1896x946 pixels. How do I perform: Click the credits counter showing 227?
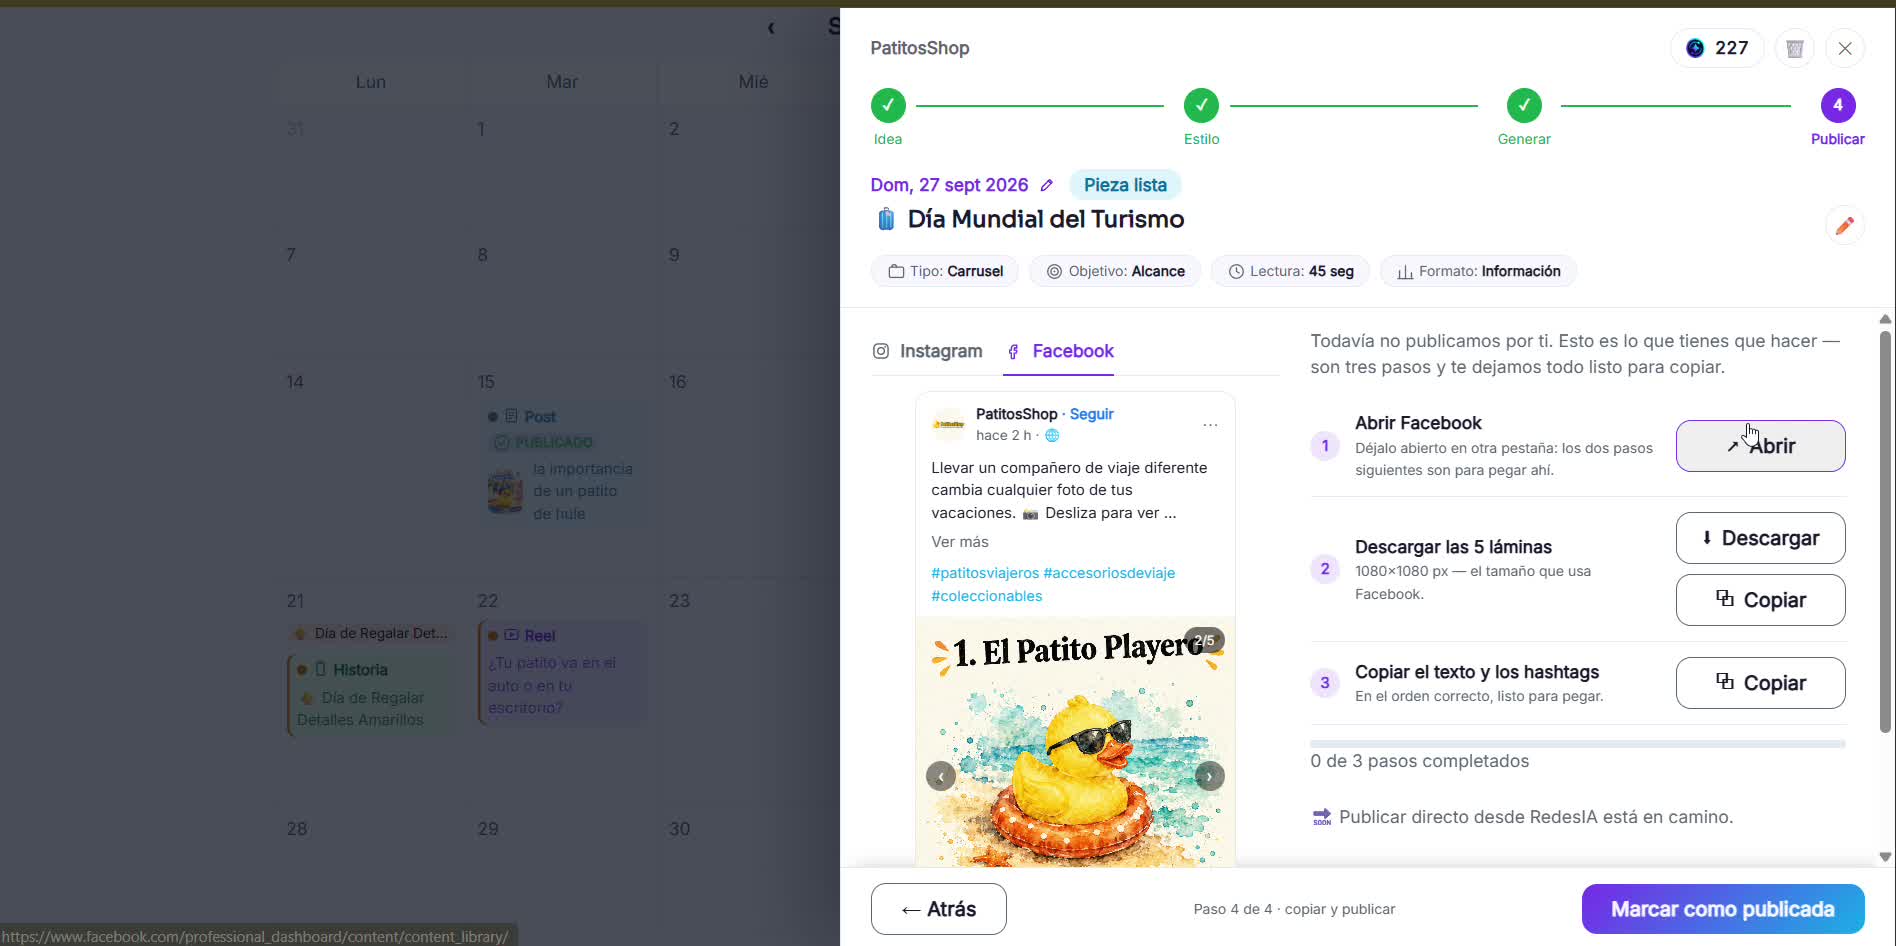[1717, 48]
